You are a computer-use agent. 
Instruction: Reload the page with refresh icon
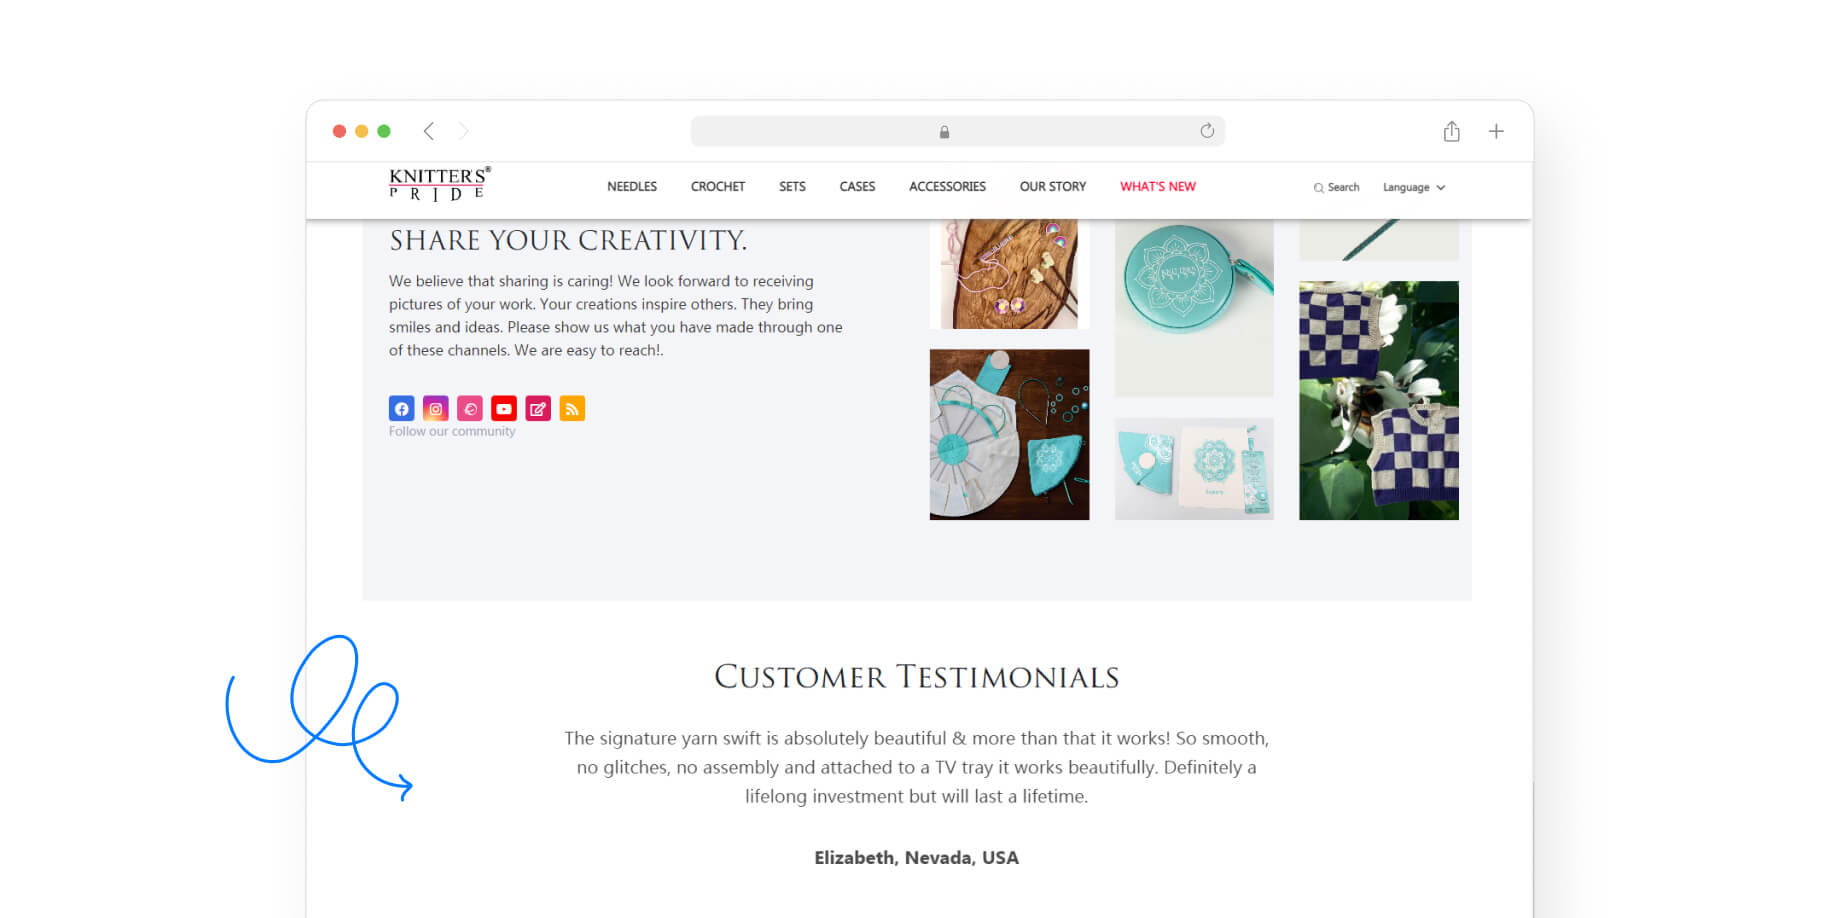click(x=1207, y=131)
